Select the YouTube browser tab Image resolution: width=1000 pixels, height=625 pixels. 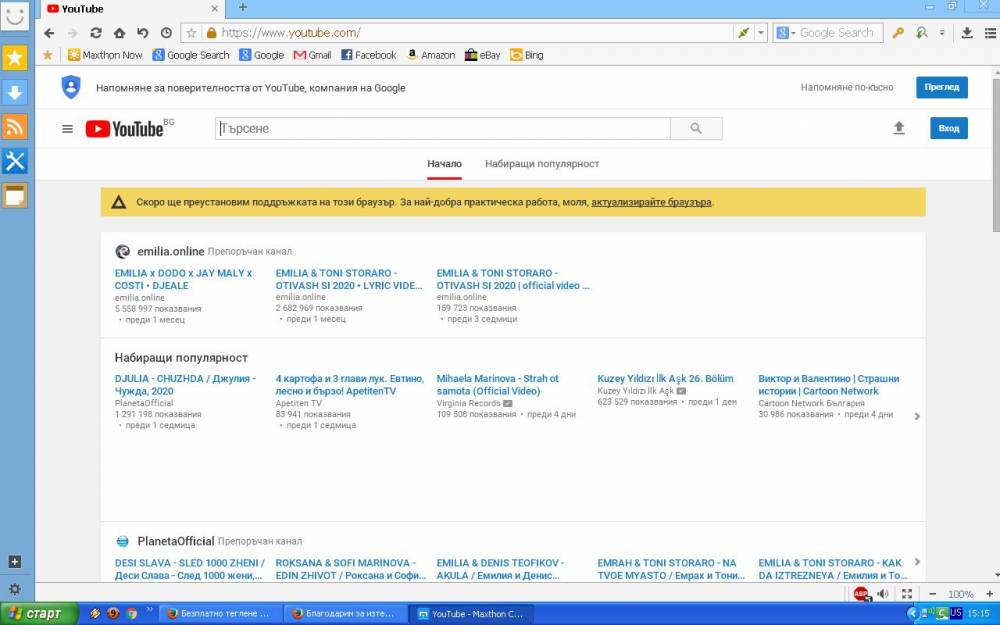point(133,9)
